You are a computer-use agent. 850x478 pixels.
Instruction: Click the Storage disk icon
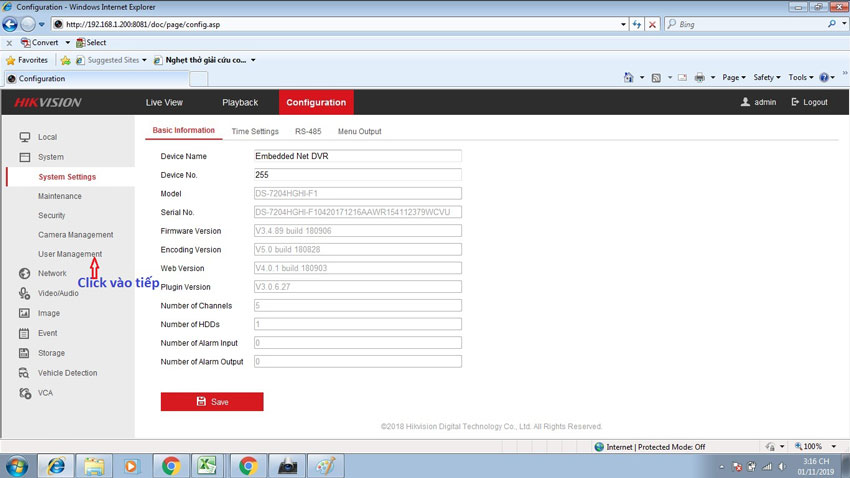tap(25, 353)
